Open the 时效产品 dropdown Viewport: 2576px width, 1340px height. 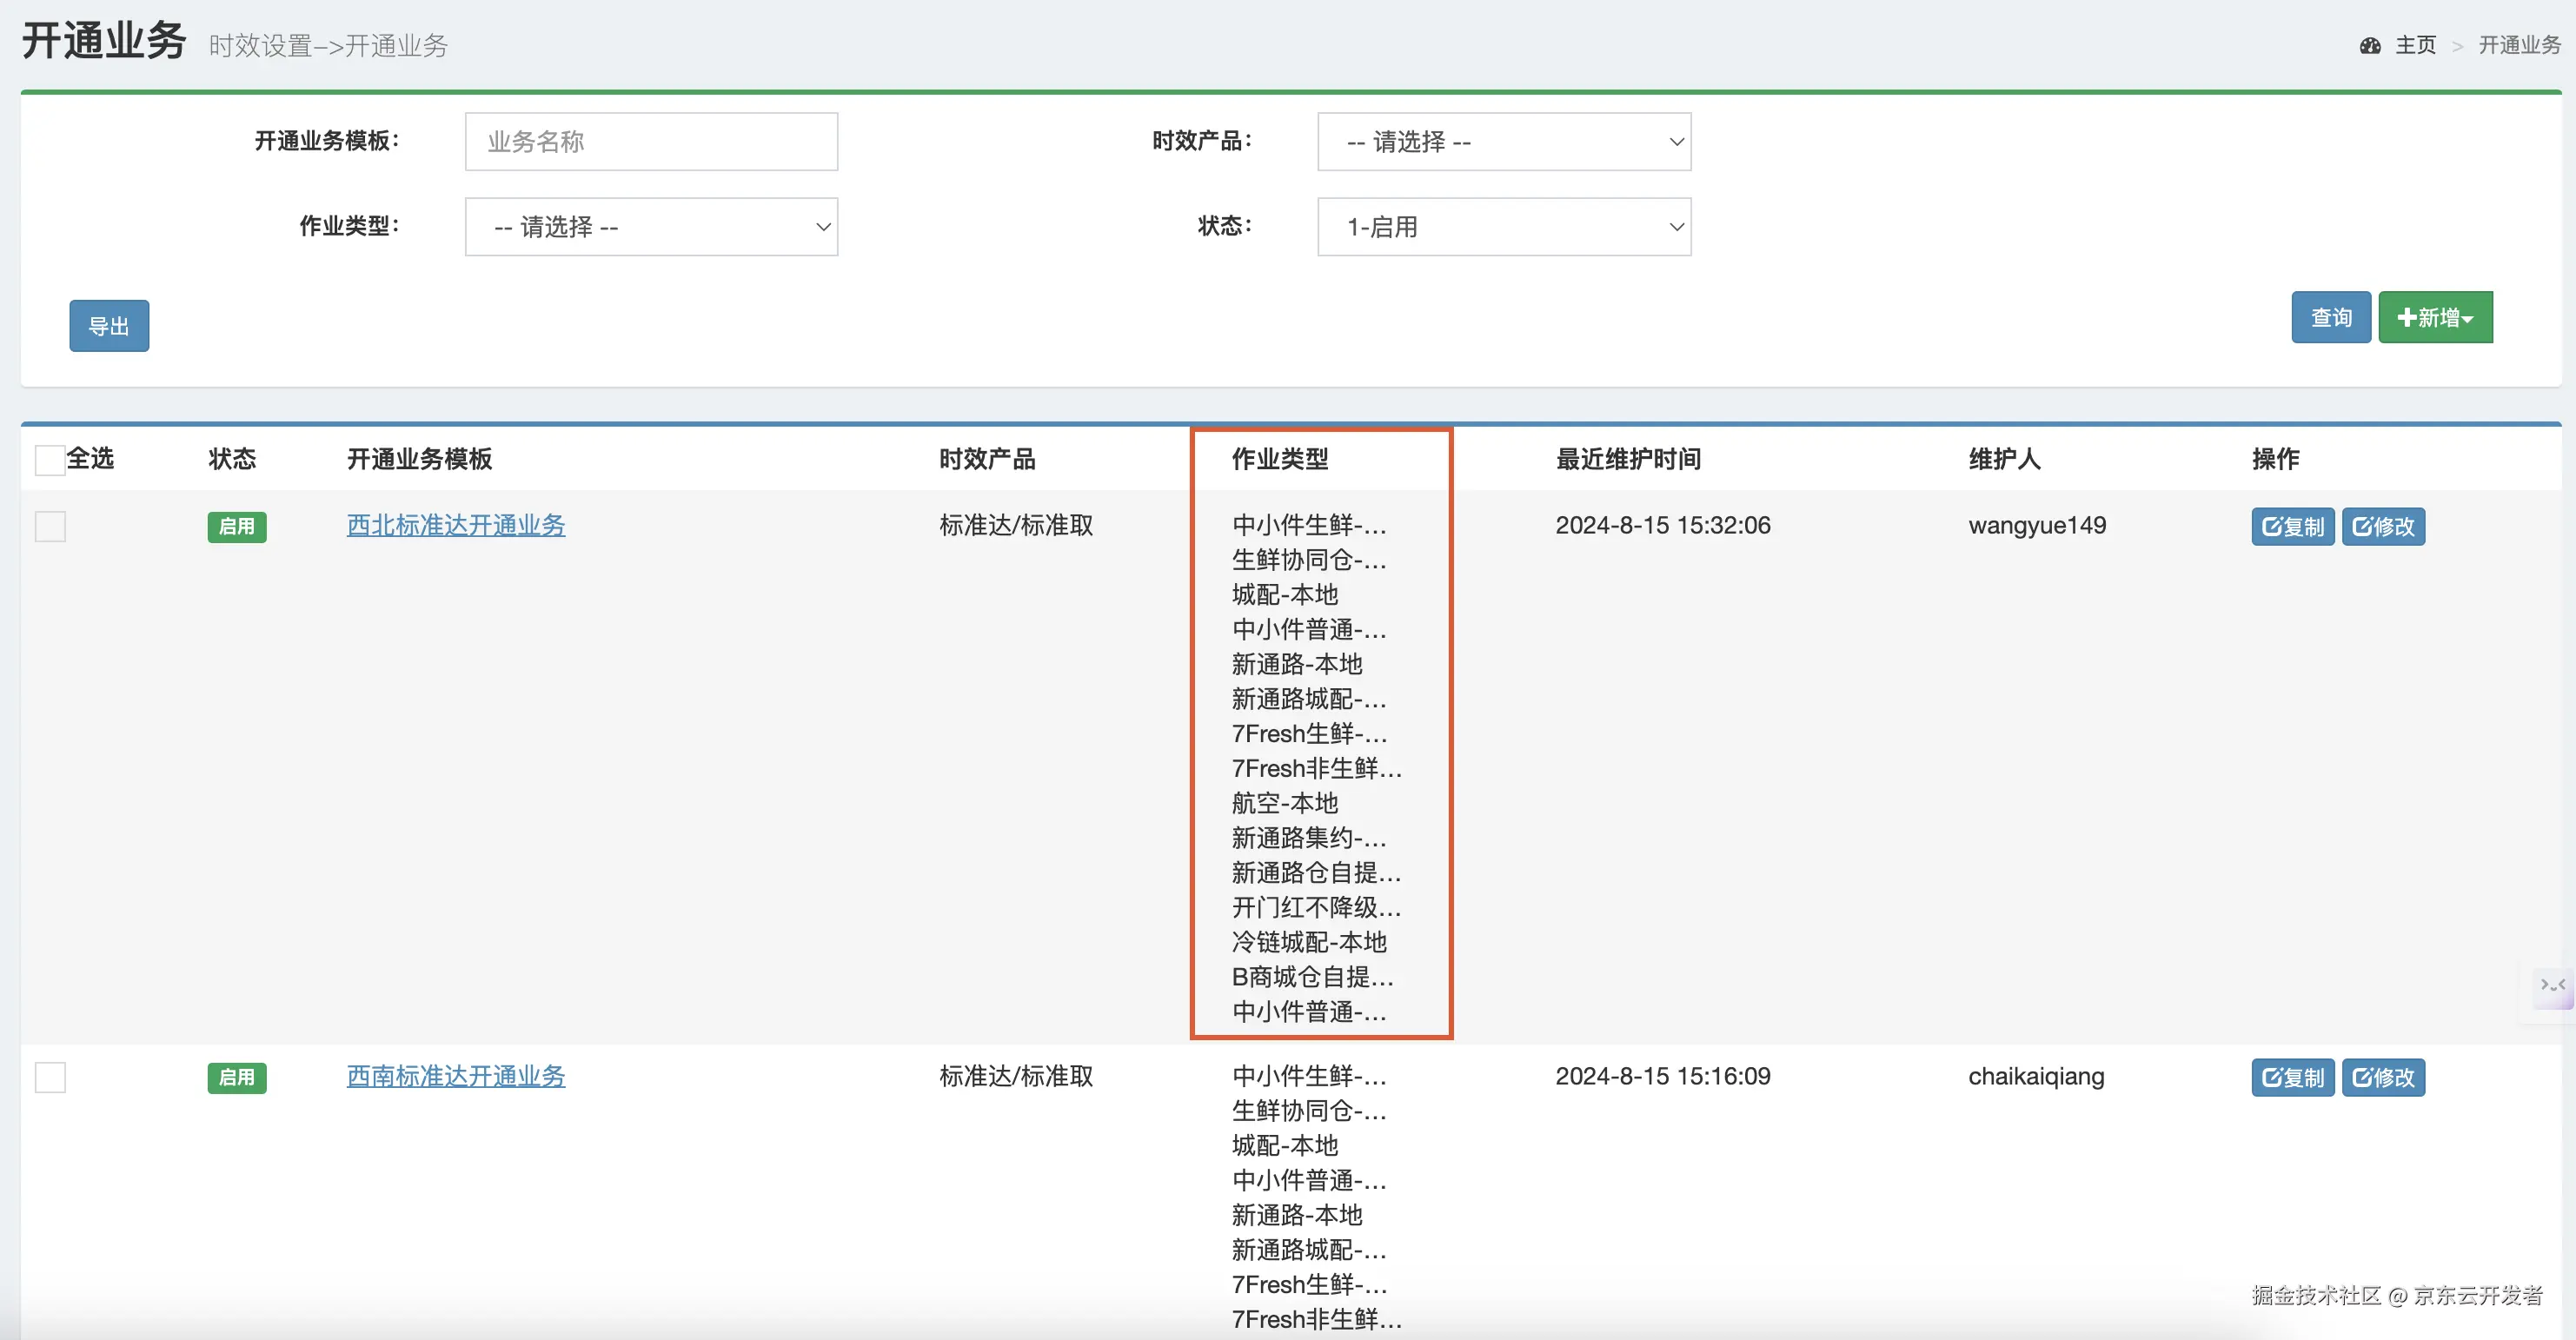[1504, 141]
